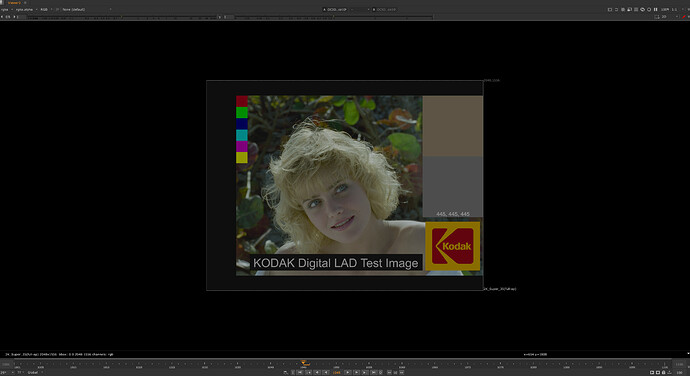690x376 pixels.
Task: Click the orange playhead marker on timeline
Action: 303,362
